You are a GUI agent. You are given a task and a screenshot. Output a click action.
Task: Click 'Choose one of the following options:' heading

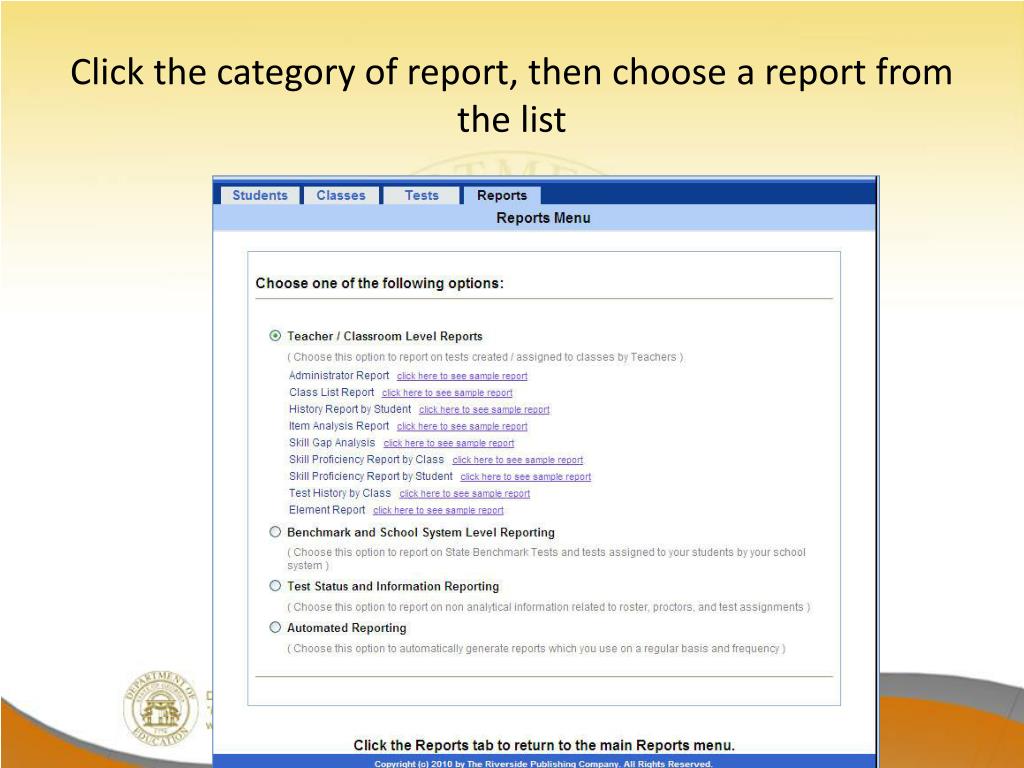coord(379,283)
